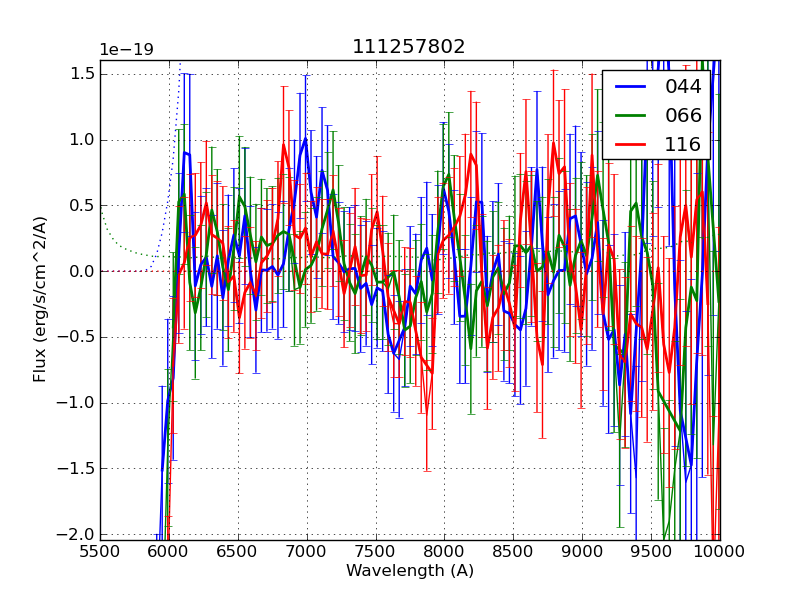Click the 9000 x-axis tick label
This screenshot has height=600, width=800.
tap(582, 551)
